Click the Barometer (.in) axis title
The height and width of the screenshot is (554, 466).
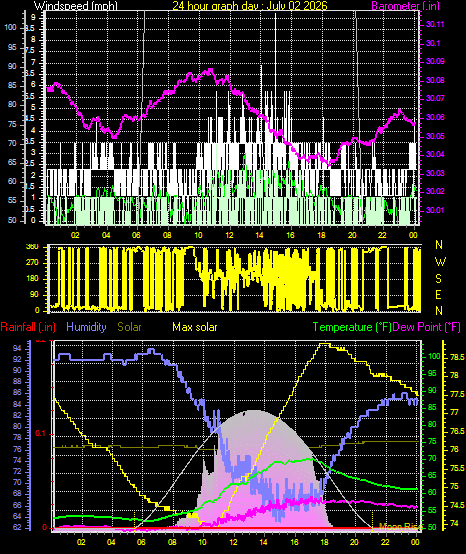coord(406,6)
